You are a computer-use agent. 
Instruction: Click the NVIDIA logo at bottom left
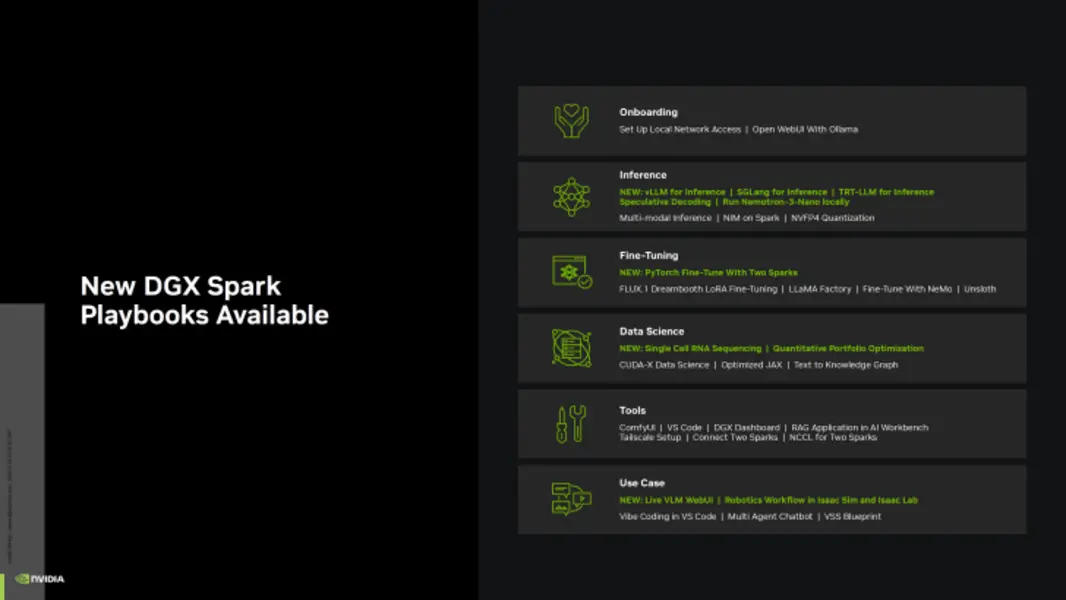click(40, 578)
